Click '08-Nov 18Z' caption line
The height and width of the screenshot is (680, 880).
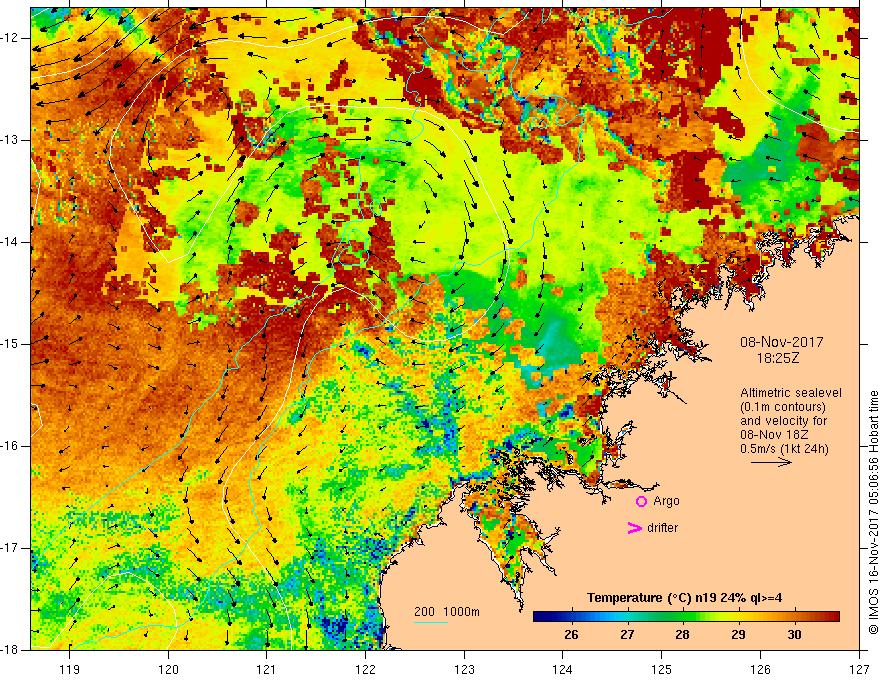coord(776,435)
